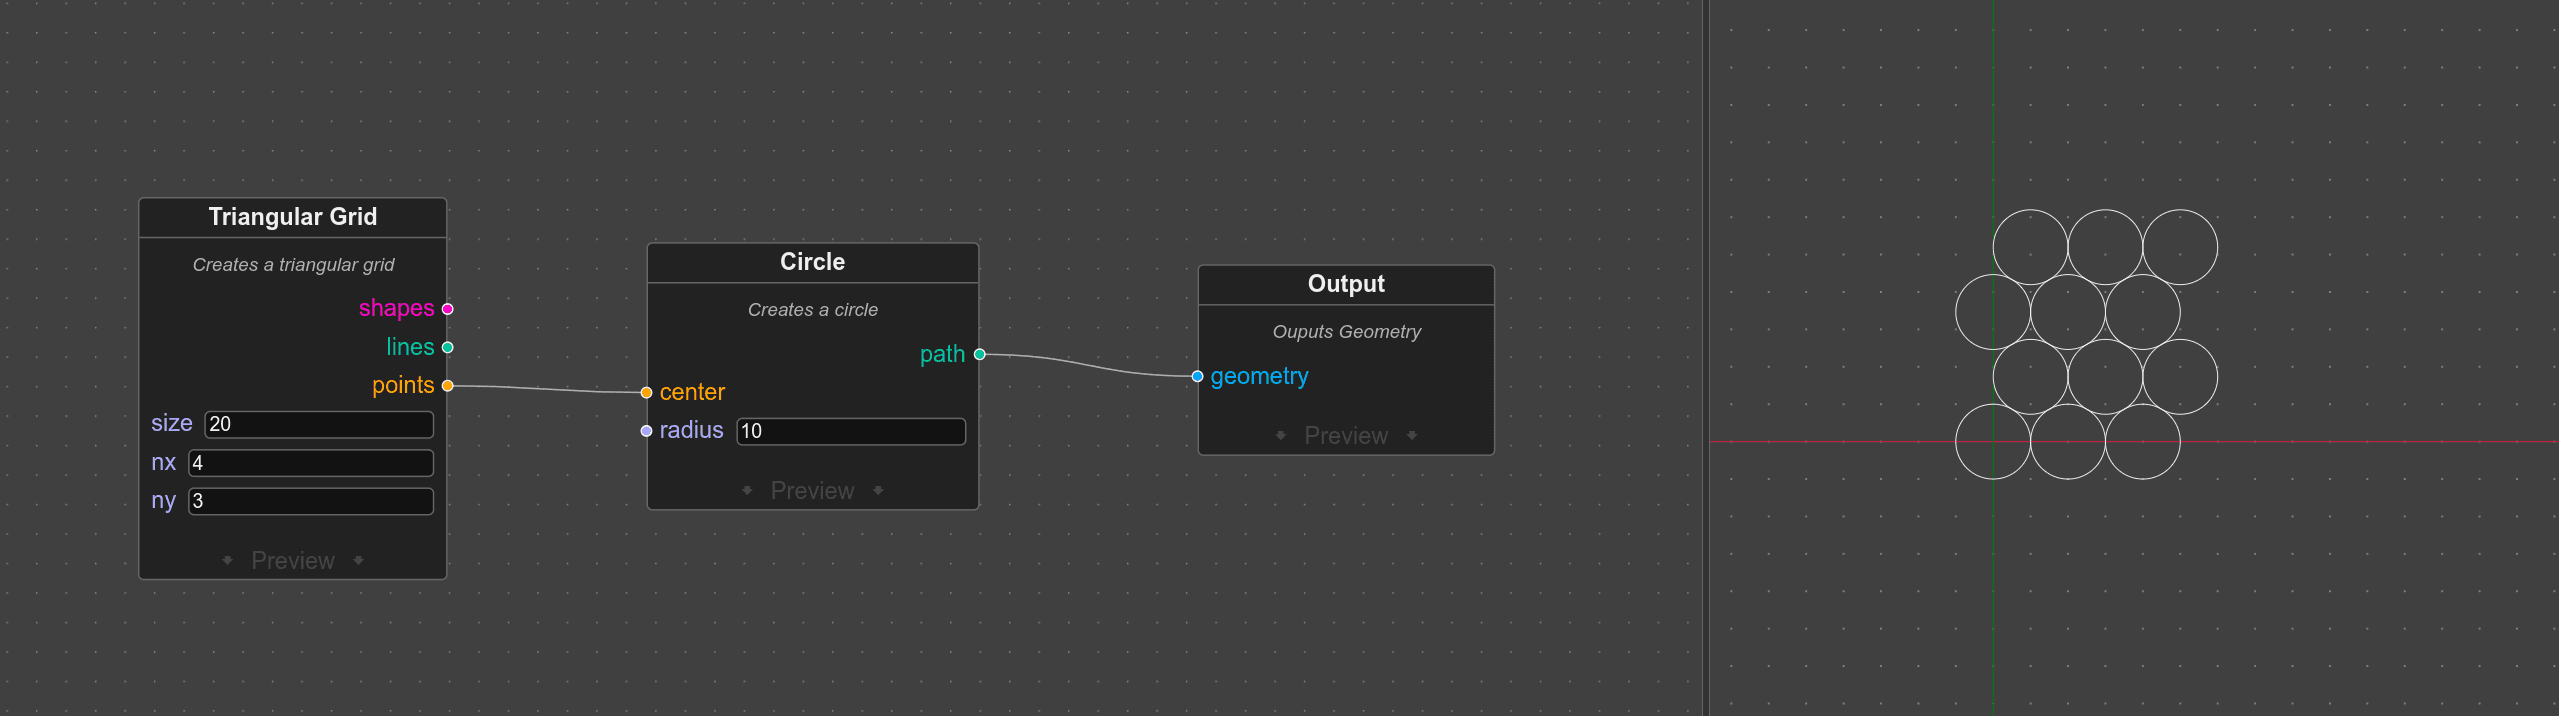Viewport: 2559px width, 716px height.
Task: Select the Triangular Grid node title bar
Action: coord(292,217)
